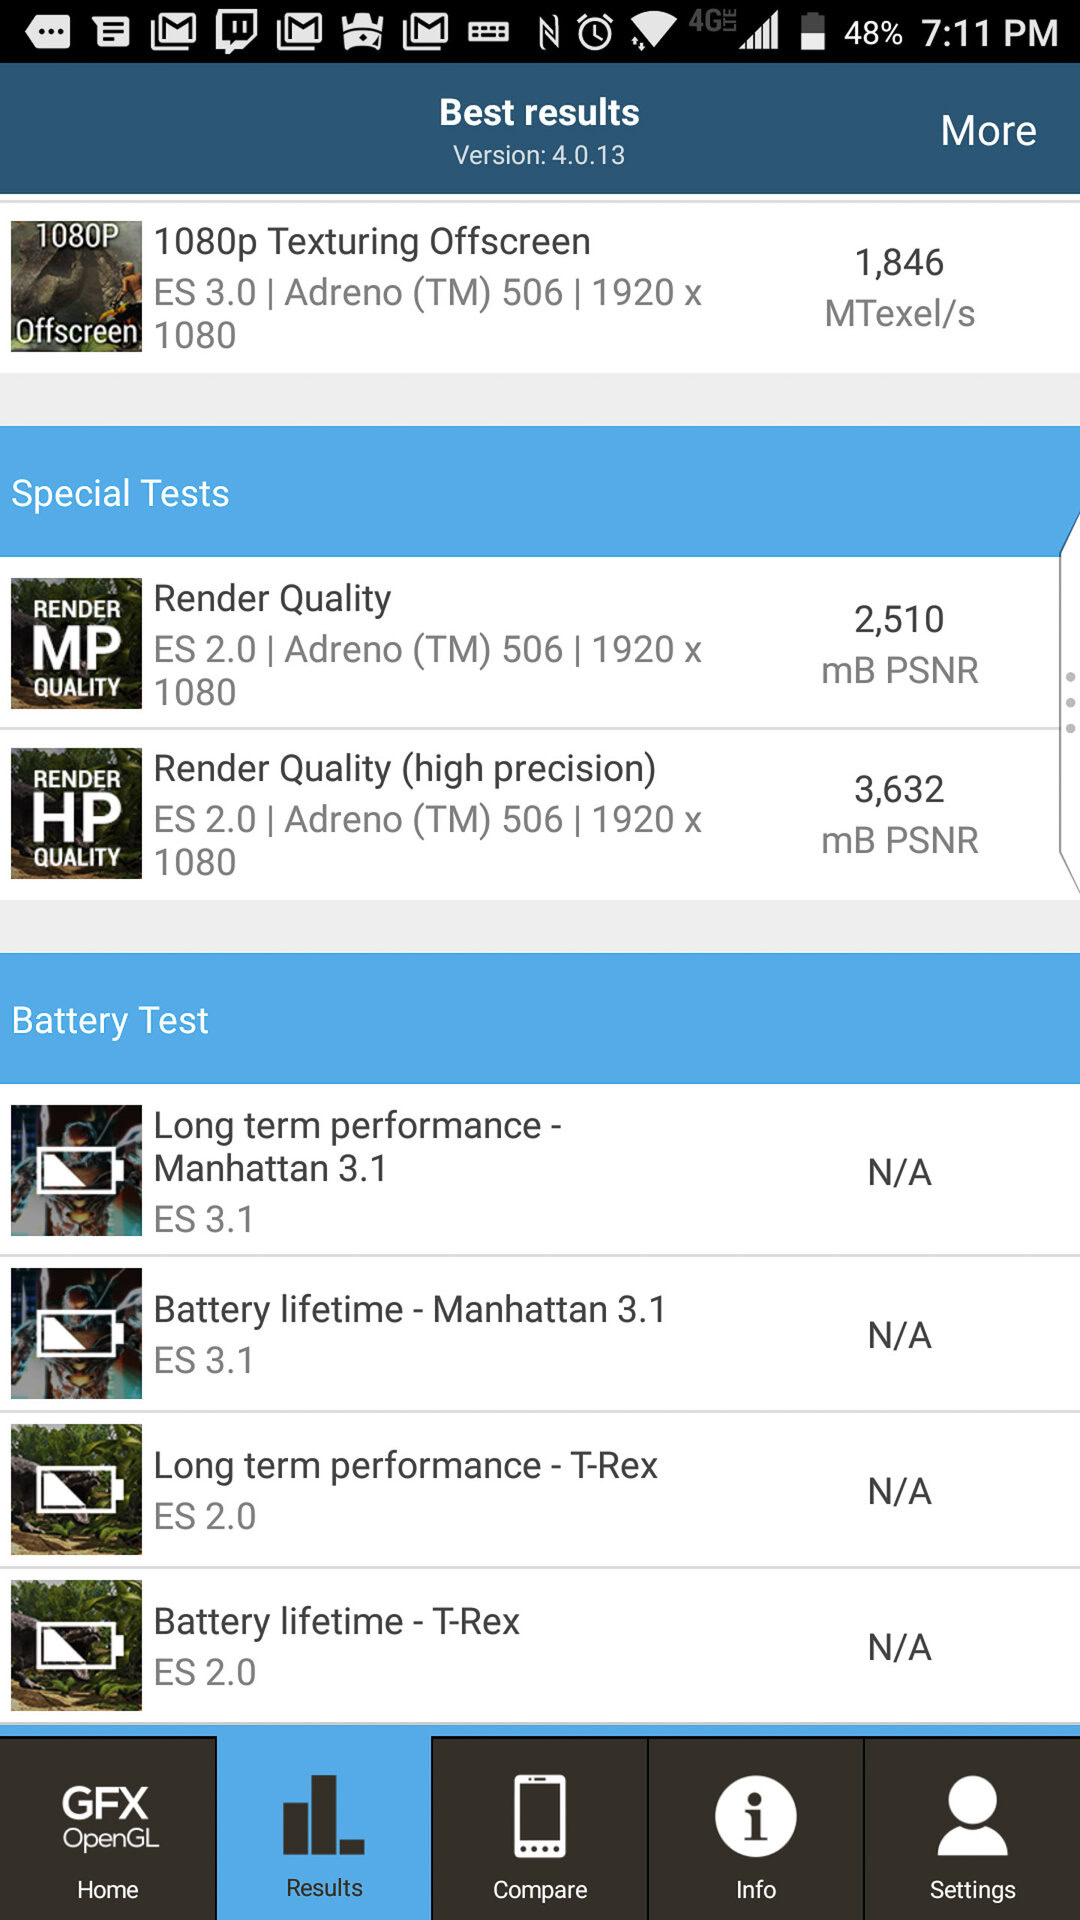This screenshot has height=1920, width=1080.
Task: Switch to the Compare tab
Action: pos(540,1828)
